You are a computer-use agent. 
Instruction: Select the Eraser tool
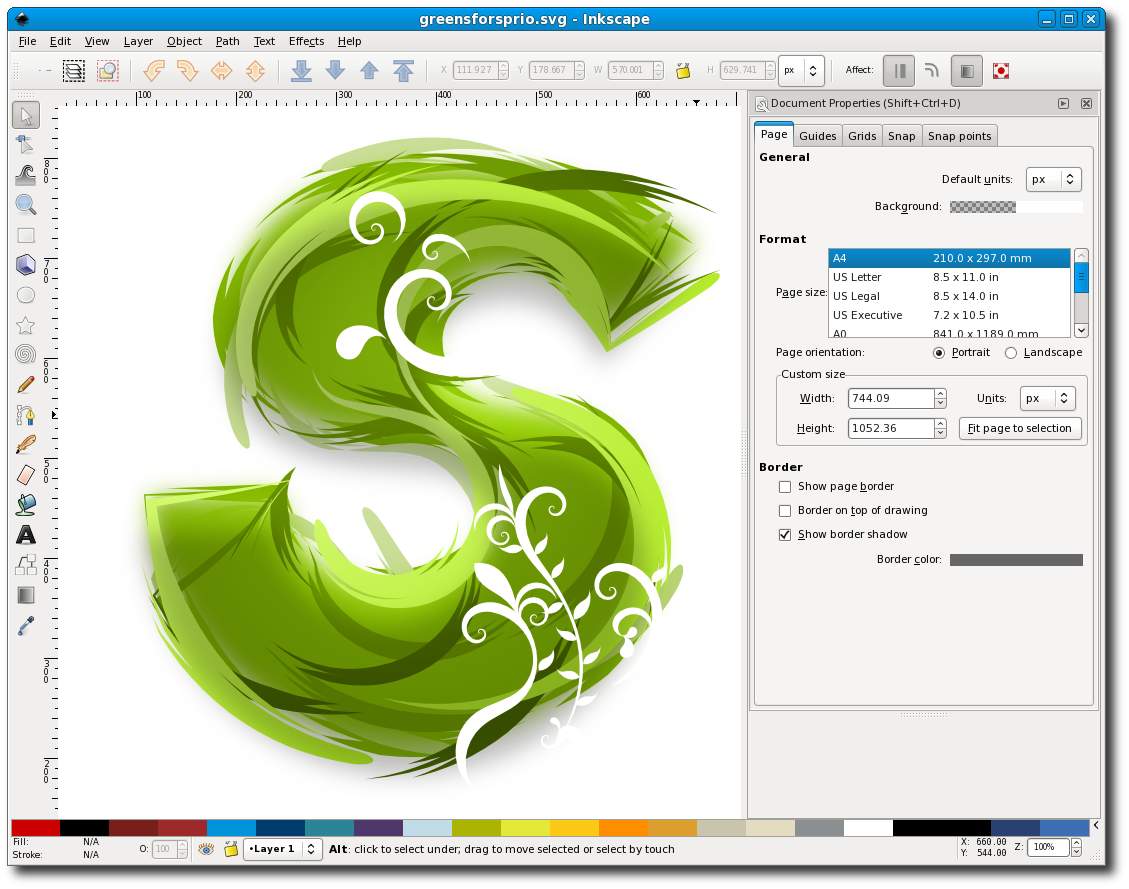click(x=25, y=475)
